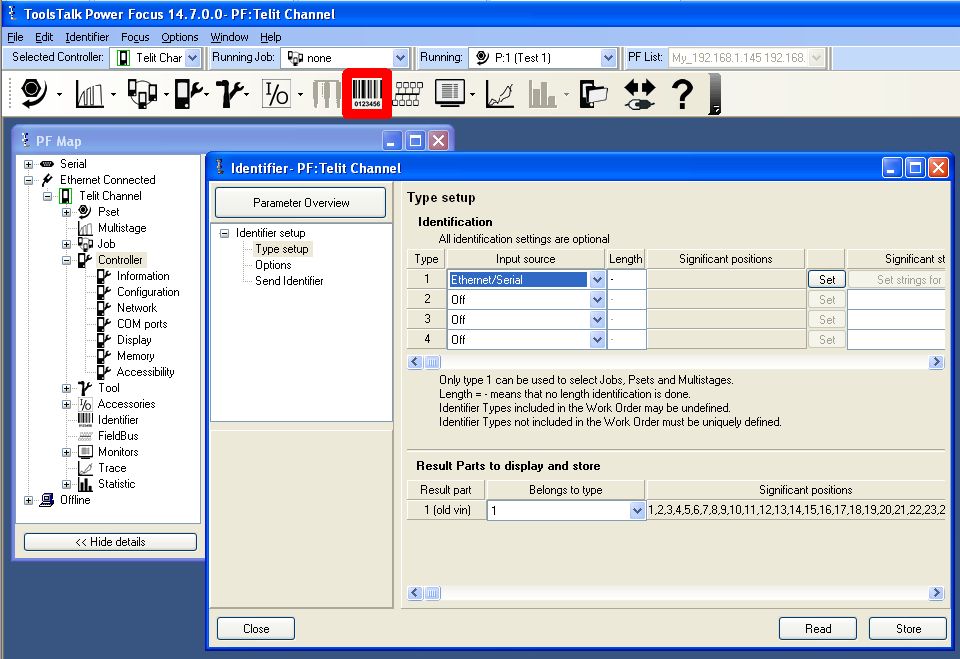Expand the Serial node in PF Map
This screenshot has height=659, width=960.
coord(28,164)
